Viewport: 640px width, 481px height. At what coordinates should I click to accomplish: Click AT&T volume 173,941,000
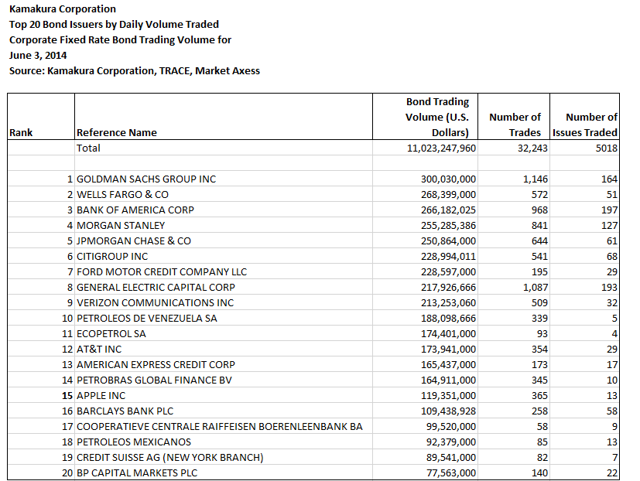449,350
